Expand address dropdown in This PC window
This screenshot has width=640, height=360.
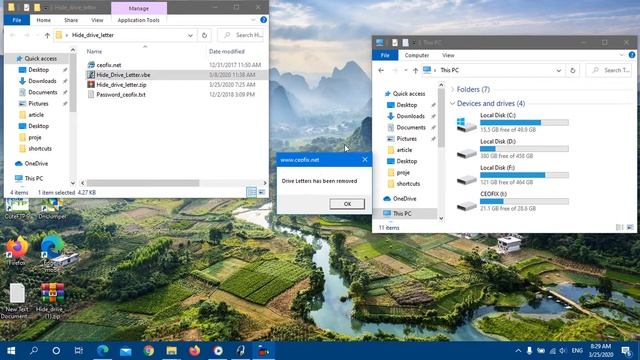click(x=559, y=71)
